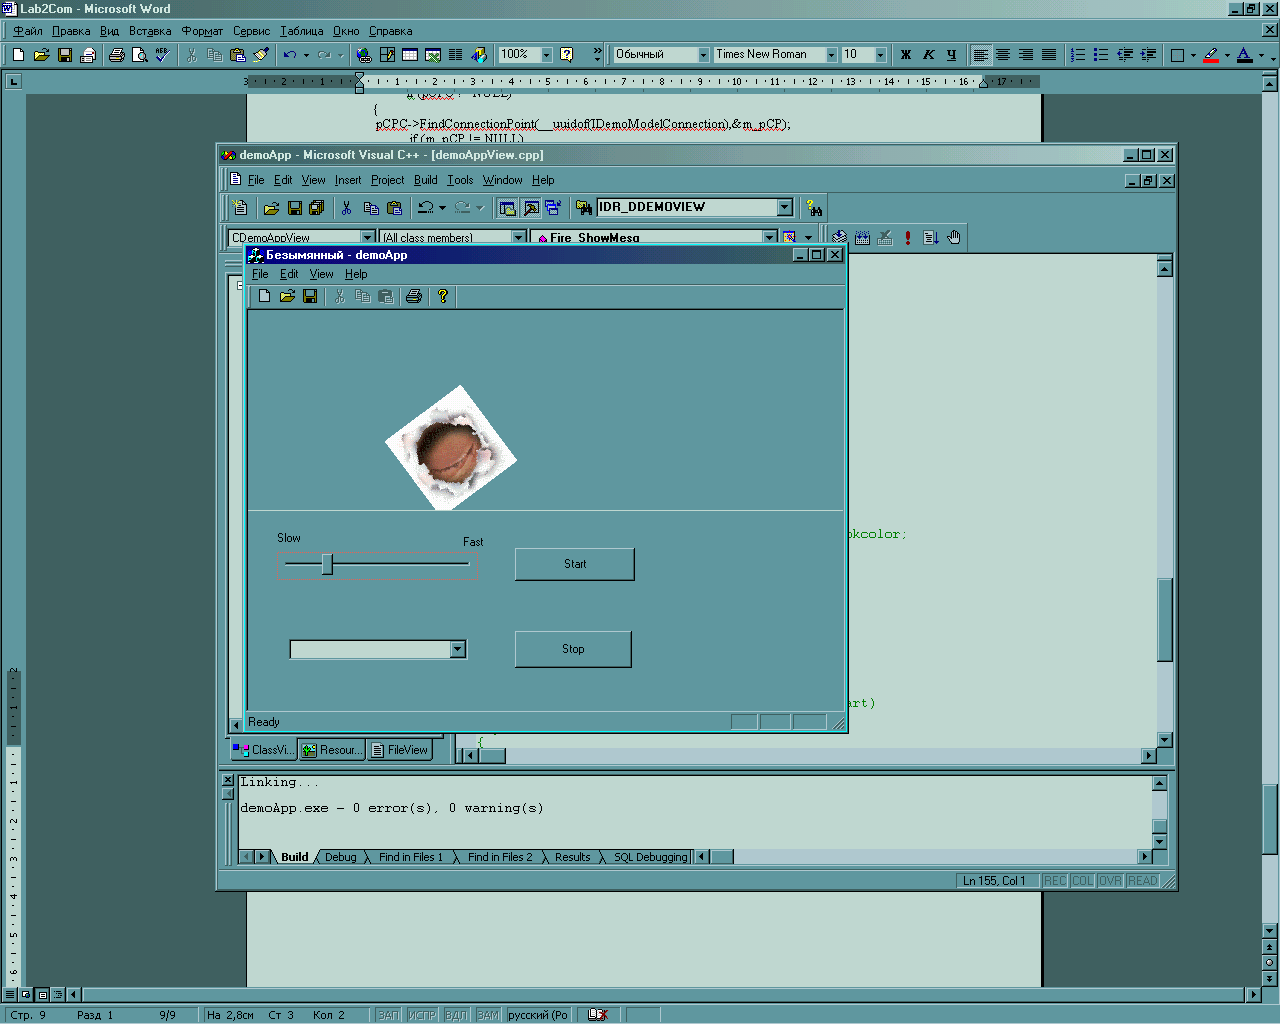Image resolution: width=1280 pixels, height=1024 pixels.
Task: Click numbered list icon in Word
Action: coord(1078,55)
